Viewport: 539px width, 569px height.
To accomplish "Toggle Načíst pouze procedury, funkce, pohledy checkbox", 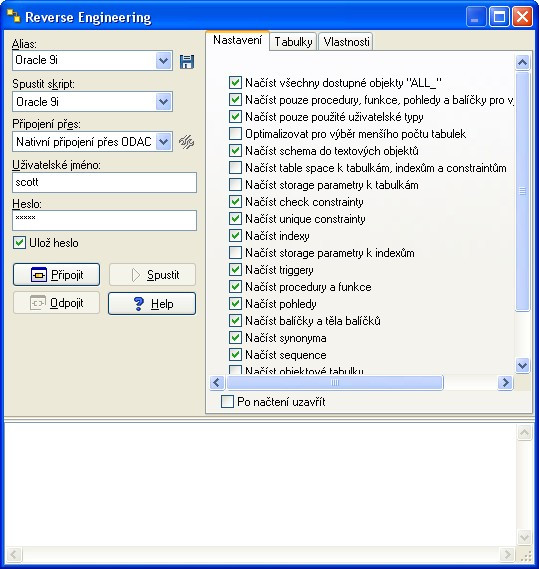I will click(x=235, y=99).
